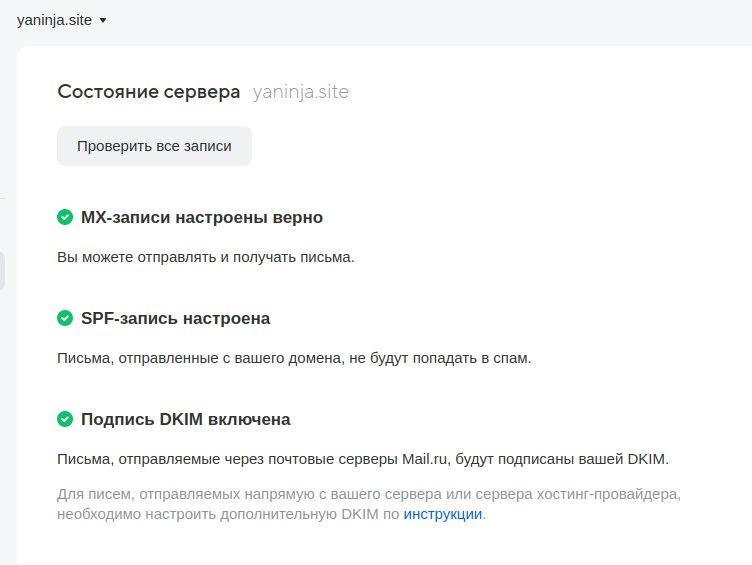The height and width of the screenshot is (565, 752).
Task: Click the DKIM description about Mail.ru servers
Action: coord(363,459)
